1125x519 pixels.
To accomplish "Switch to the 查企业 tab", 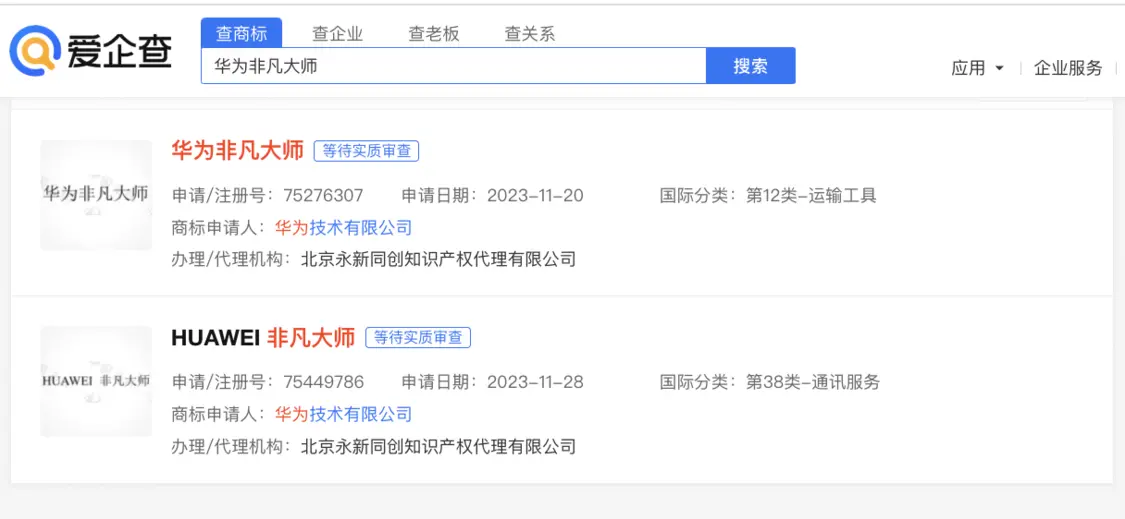I will 337,34.
